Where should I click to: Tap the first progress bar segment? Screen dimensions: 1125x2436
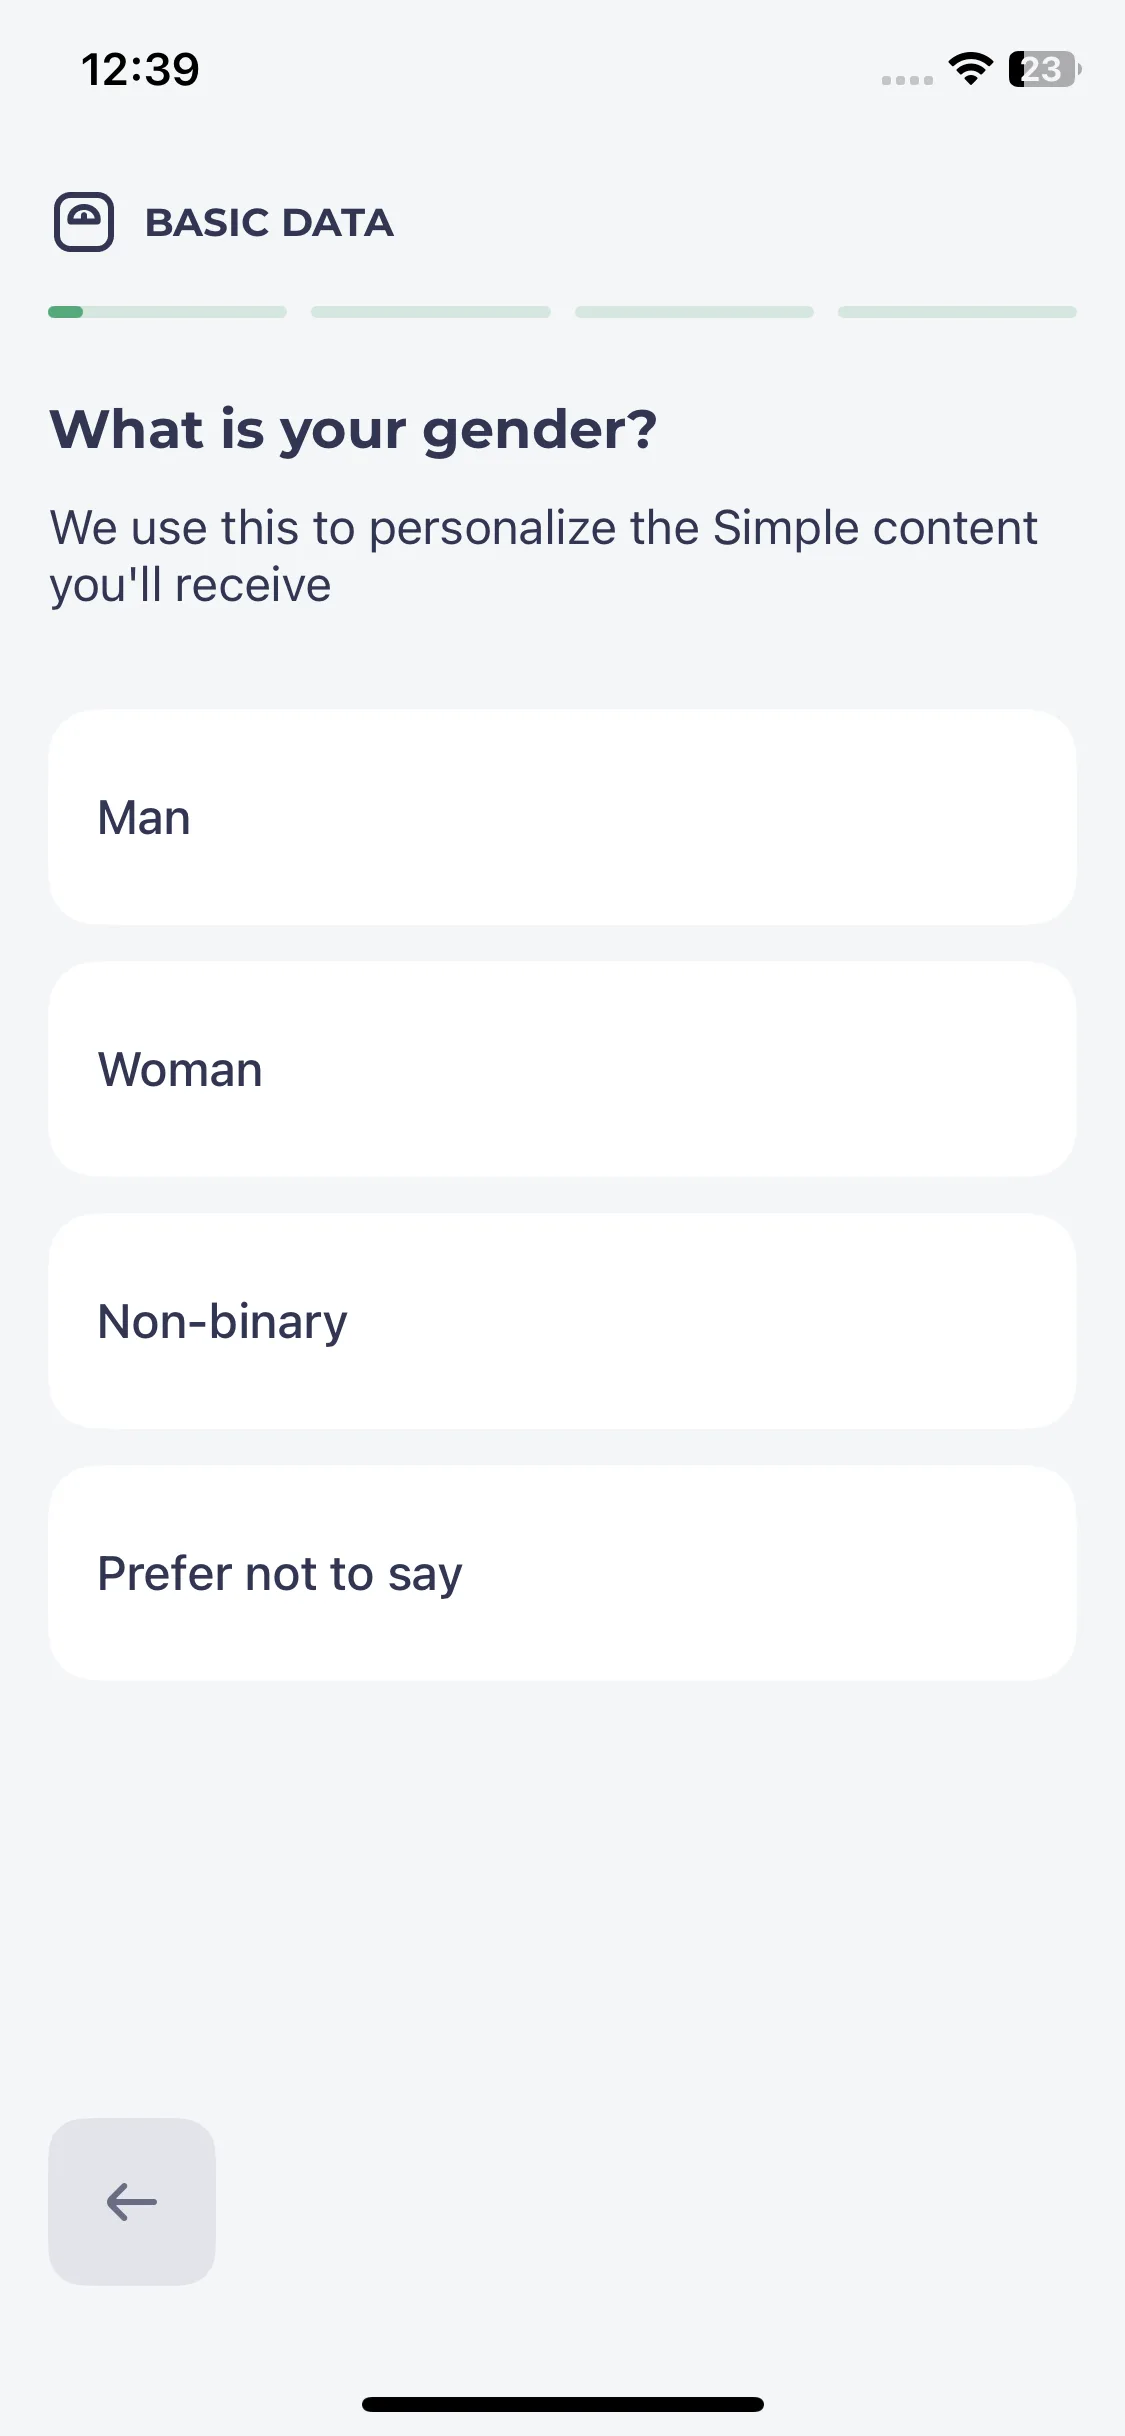tap(167, 312)
